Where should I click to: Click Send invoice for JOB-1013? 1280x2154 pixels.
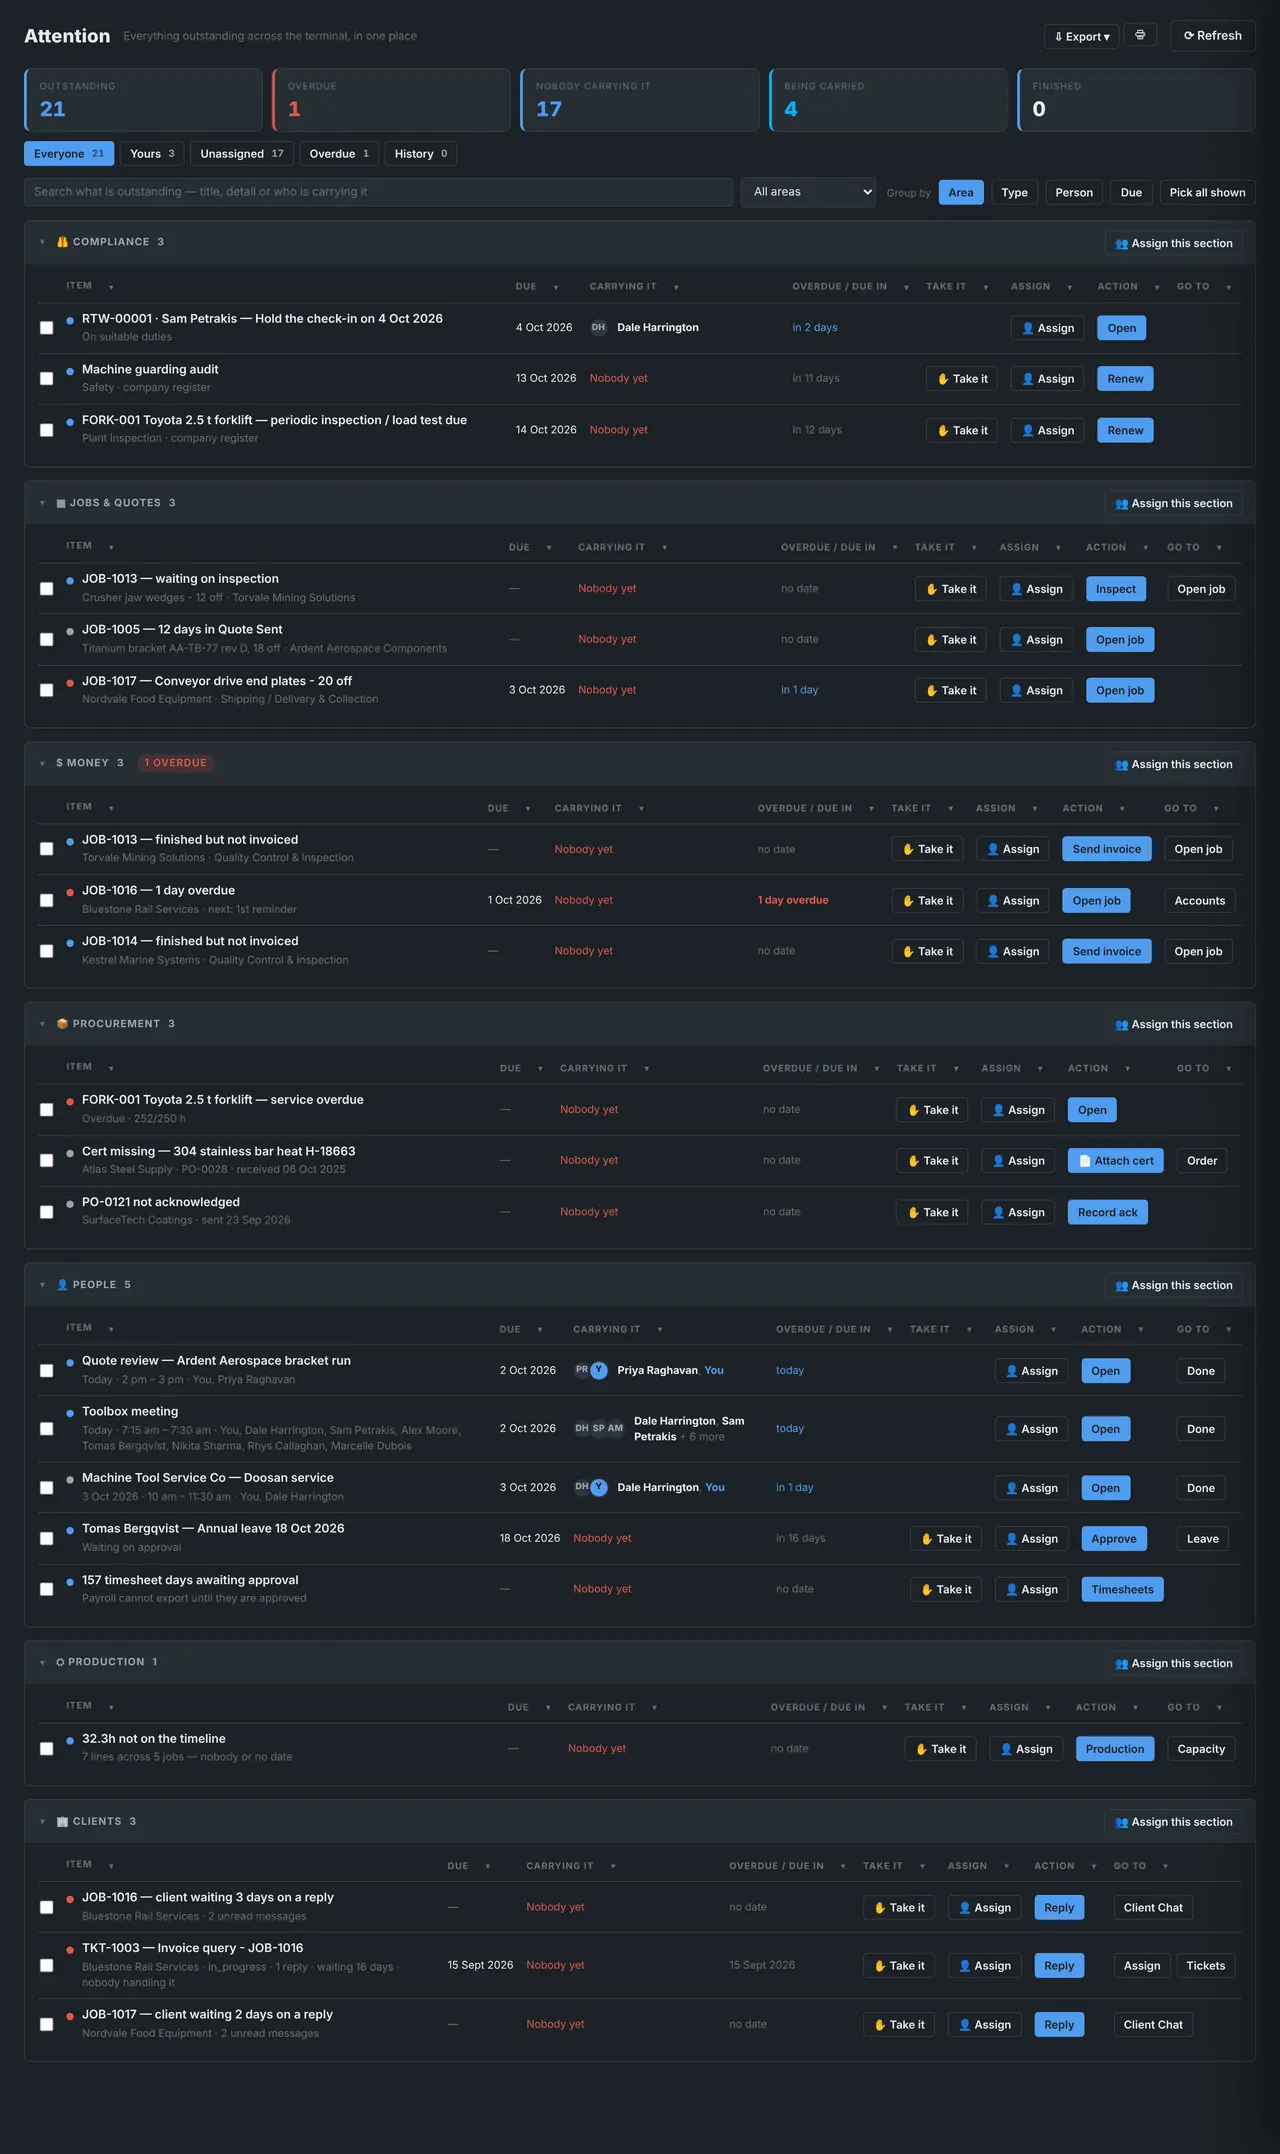click(1107, 850)
